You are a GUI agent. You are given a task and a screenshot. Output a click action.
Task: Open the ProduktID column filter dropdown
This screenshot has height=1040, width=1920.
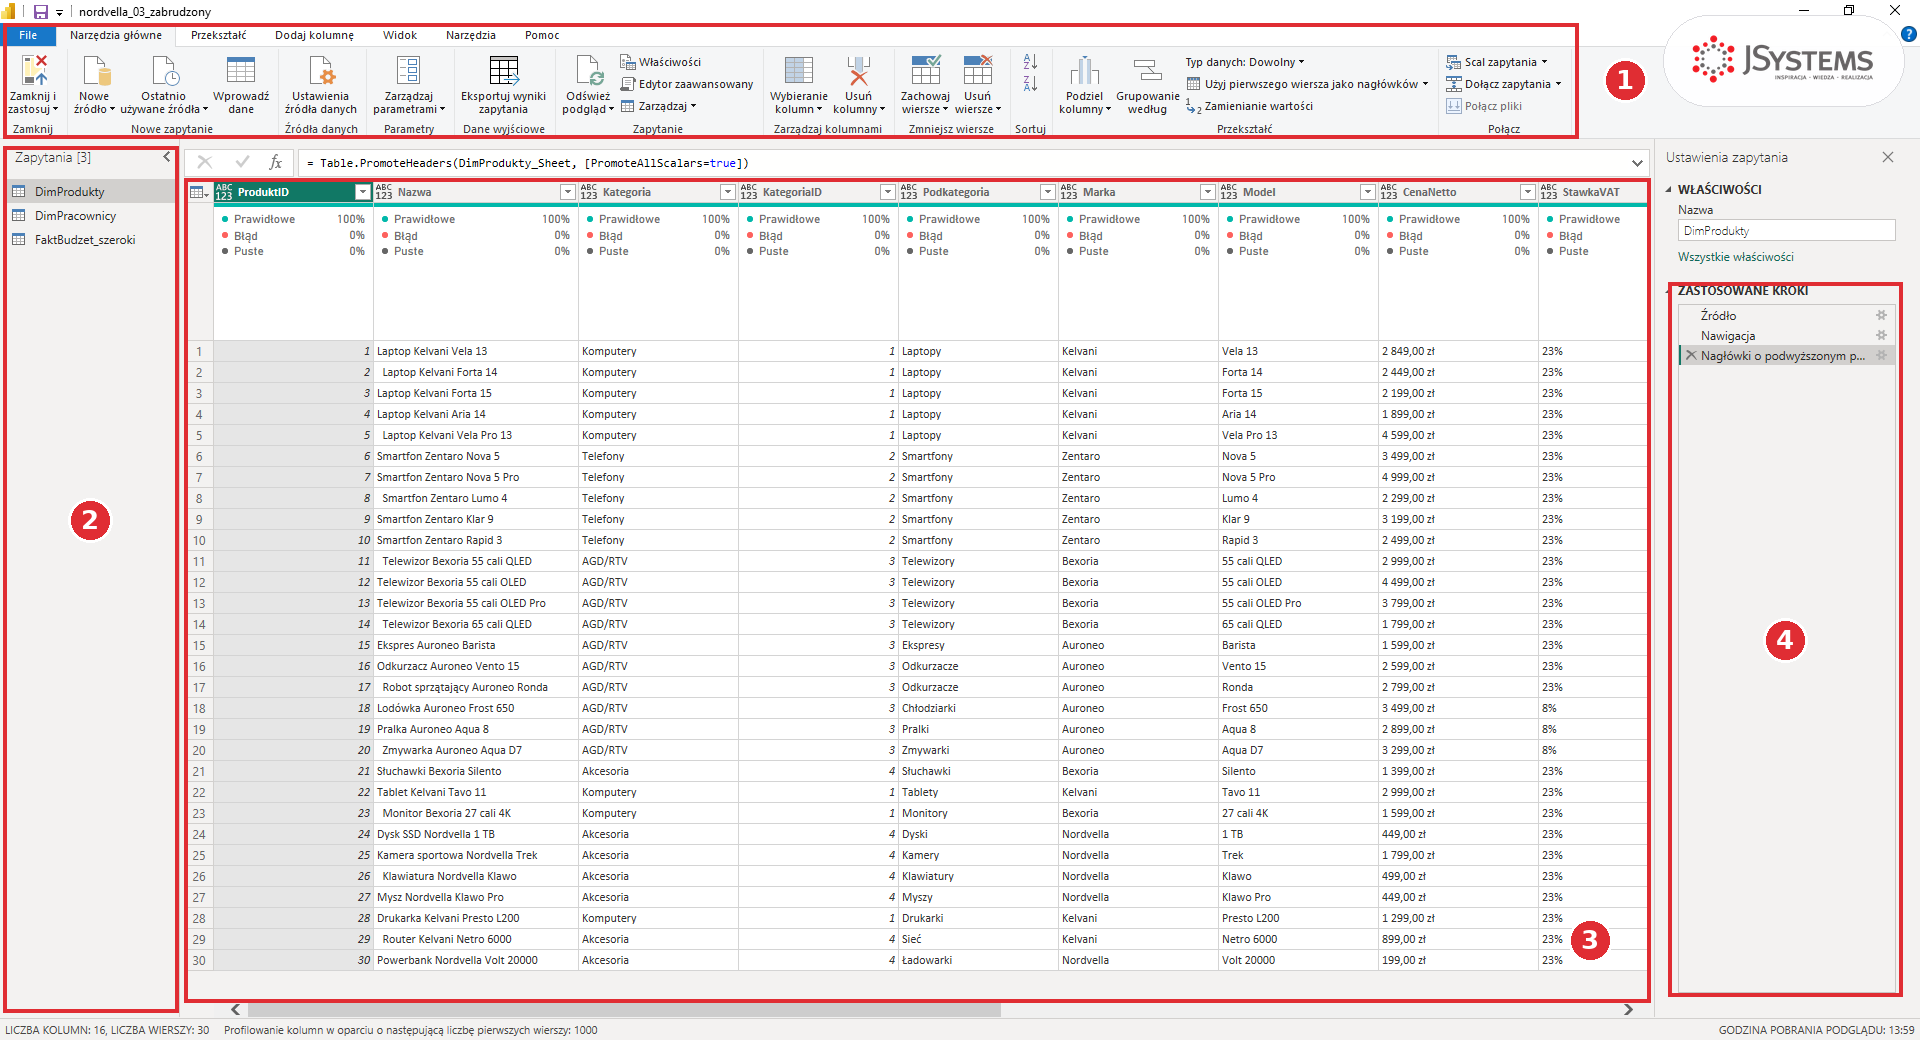(x=363, y=192)
